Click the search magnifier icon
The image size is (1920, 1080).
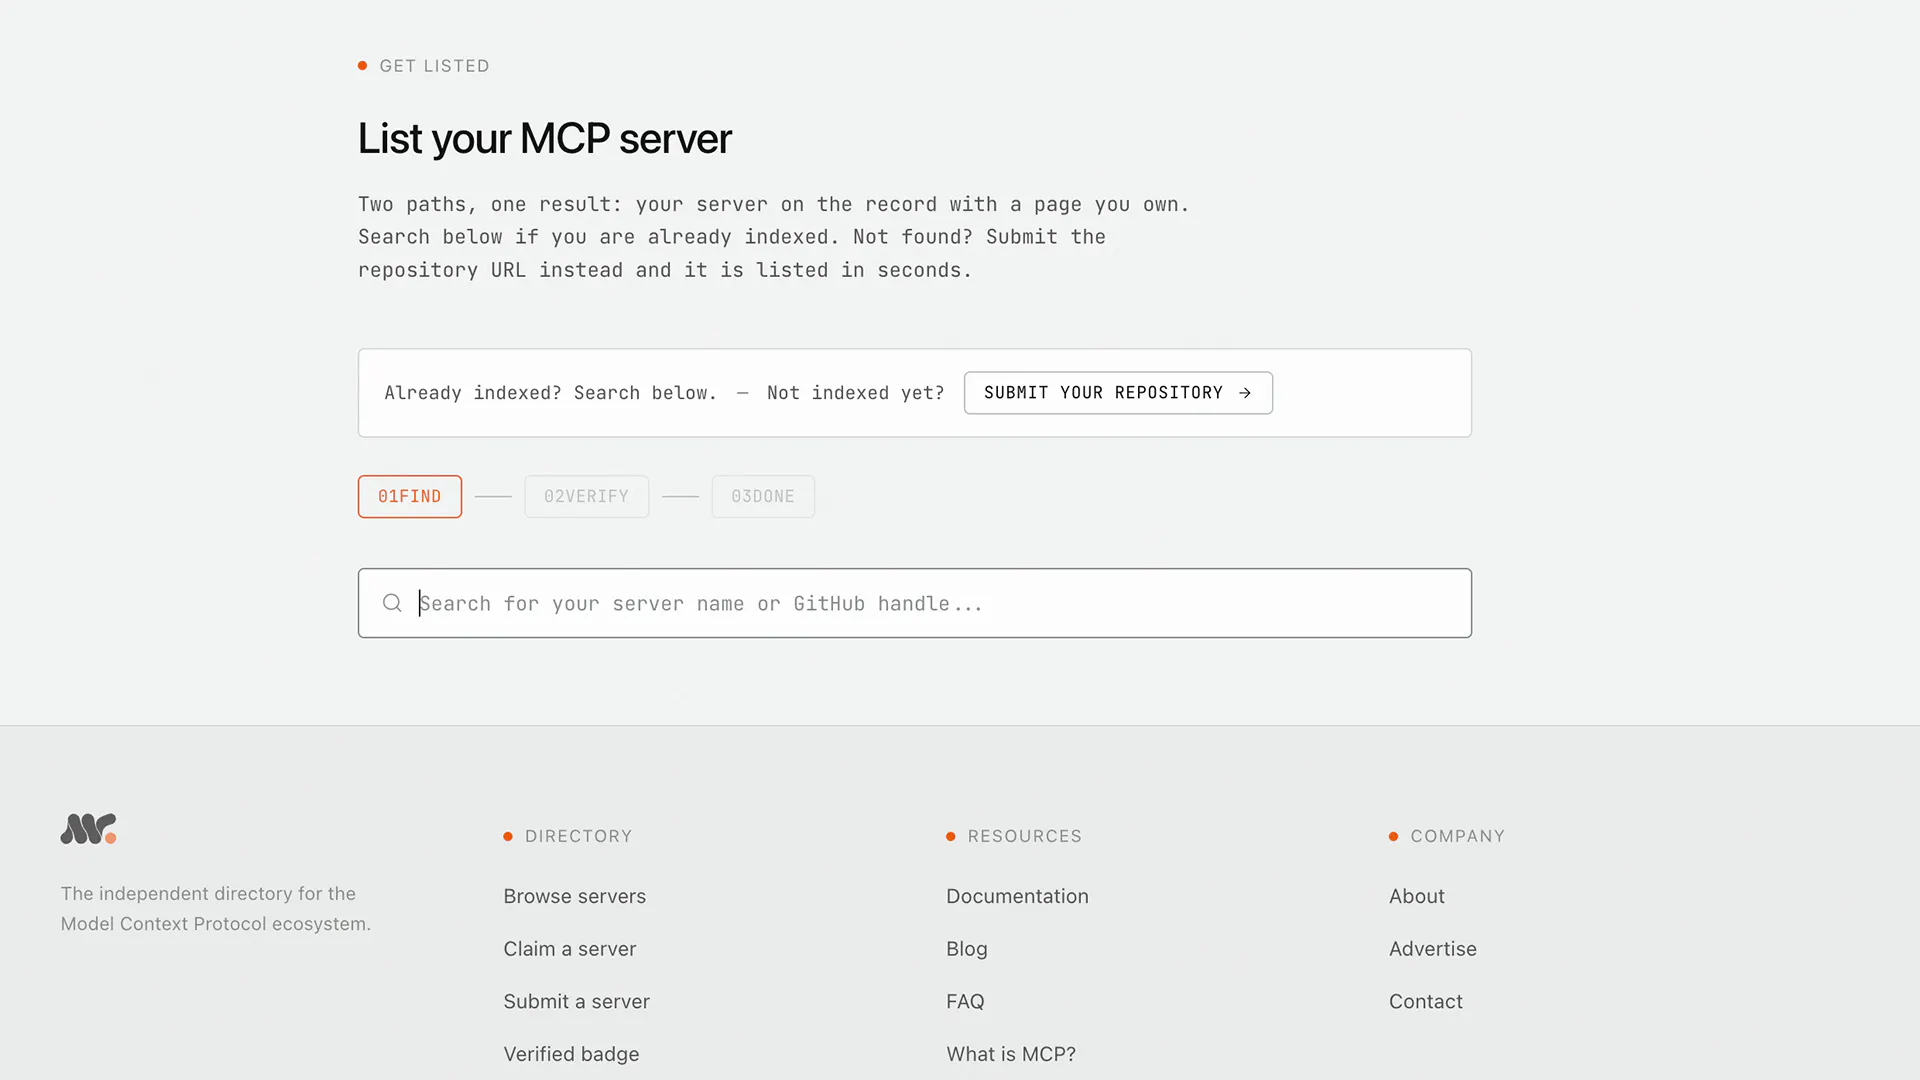(x=392, y=603)
